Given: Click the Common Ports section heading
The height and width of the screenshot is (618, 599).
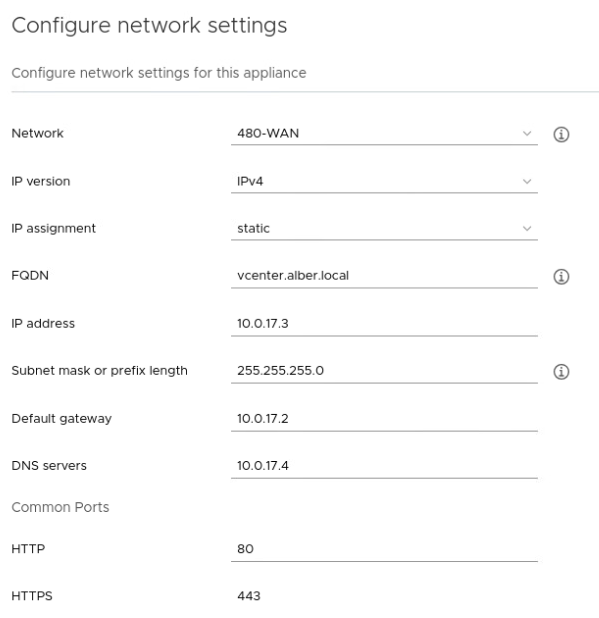Looking at the screenshot, I should tap(60, 507).
